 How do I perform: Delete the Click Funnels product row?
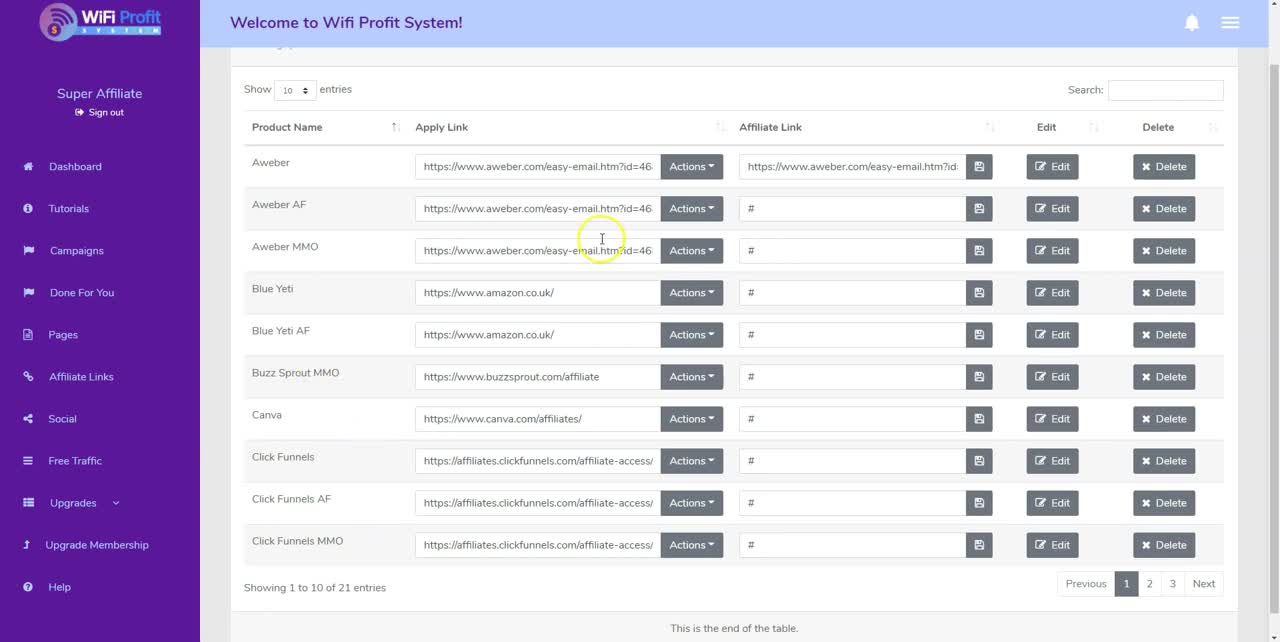coord(1163,461)
